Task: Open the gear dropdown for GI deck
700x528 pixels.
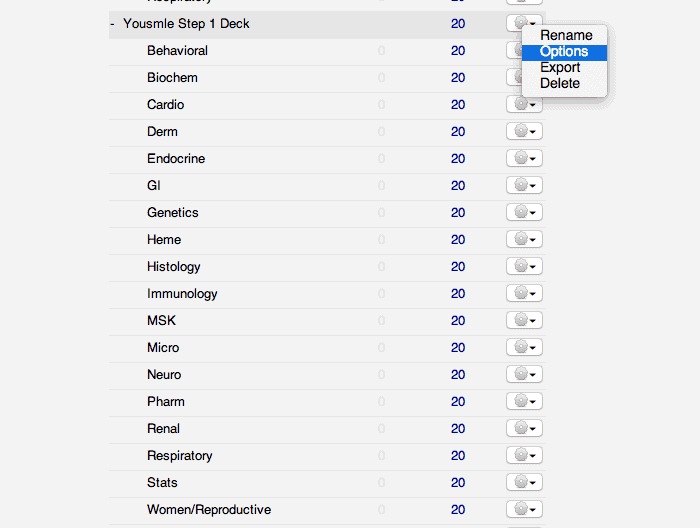Action: [524, 185]
